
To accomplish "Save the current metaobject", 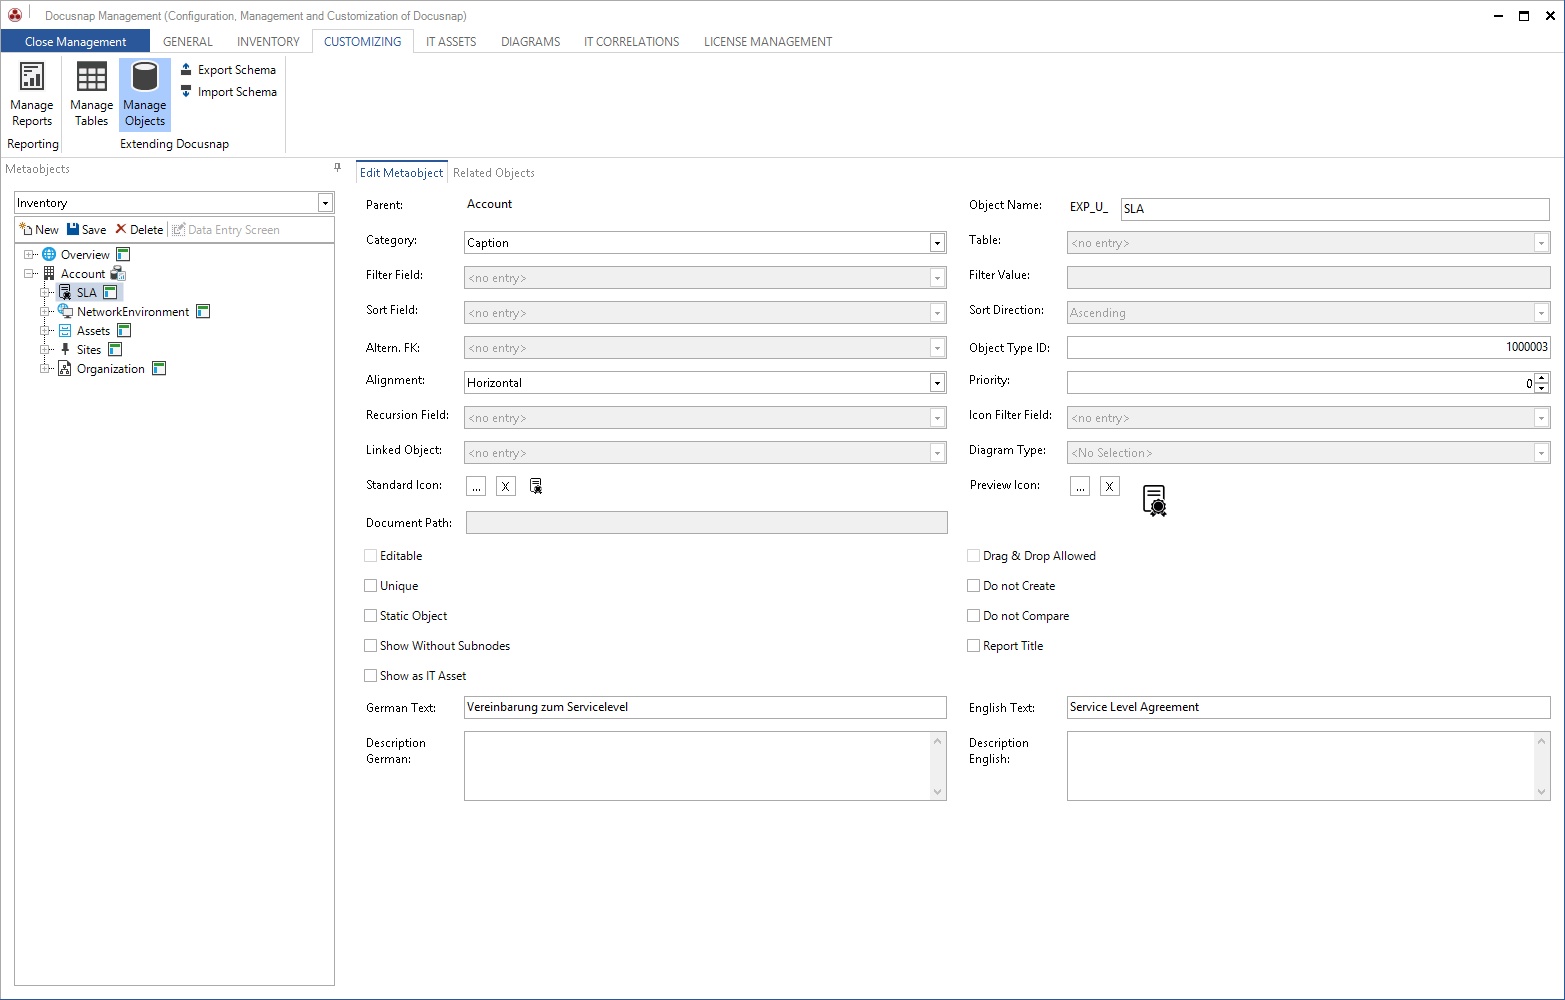I will click(x=87, y=230).
